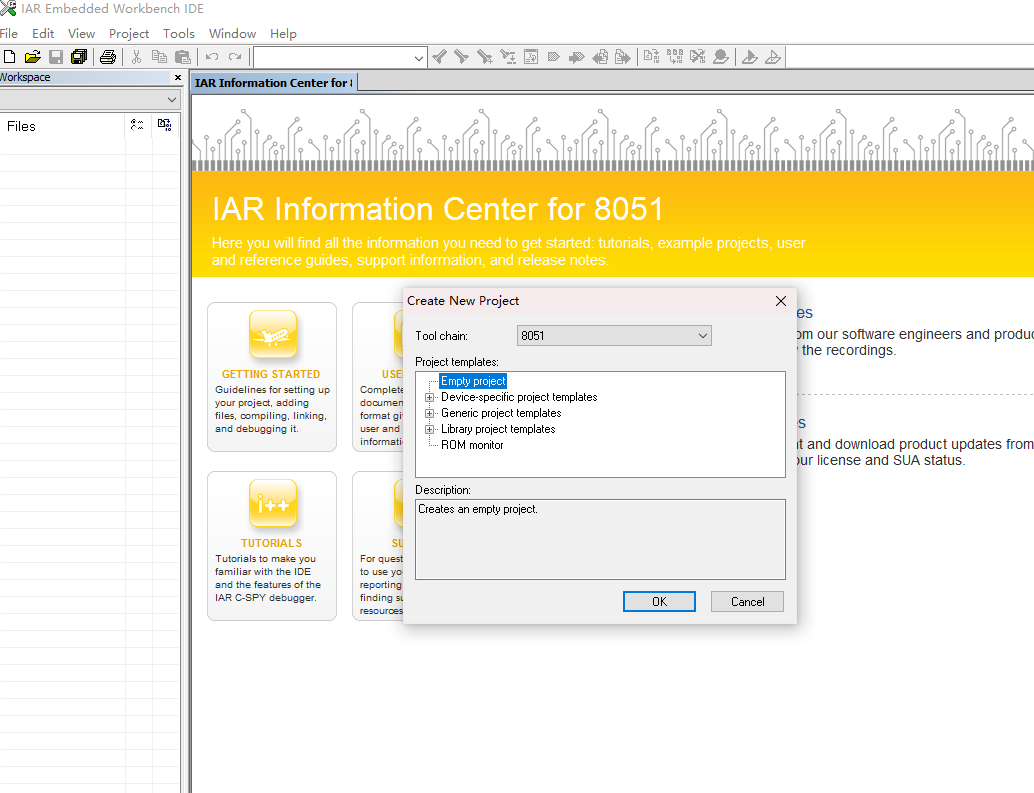Click the Toggle Bookmark tag icon
Viewport: 1034px width, 793px height.
pyautogui.click(x=554, y=57)
